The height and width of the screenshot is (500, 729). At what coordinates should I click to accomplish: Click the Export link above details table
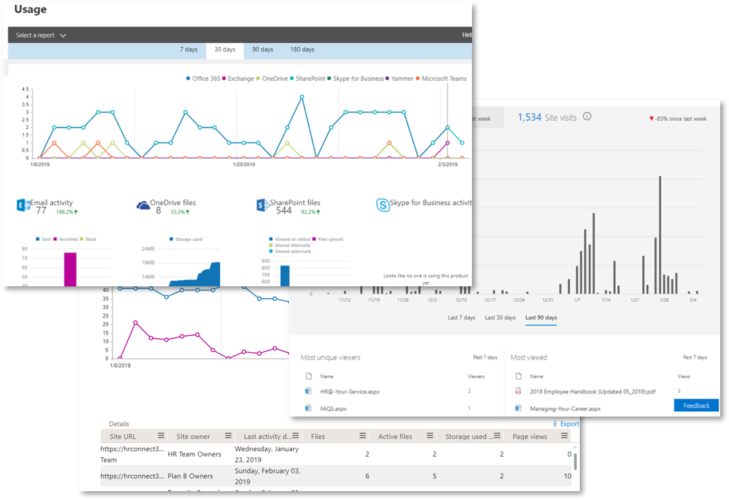(566, 424)
